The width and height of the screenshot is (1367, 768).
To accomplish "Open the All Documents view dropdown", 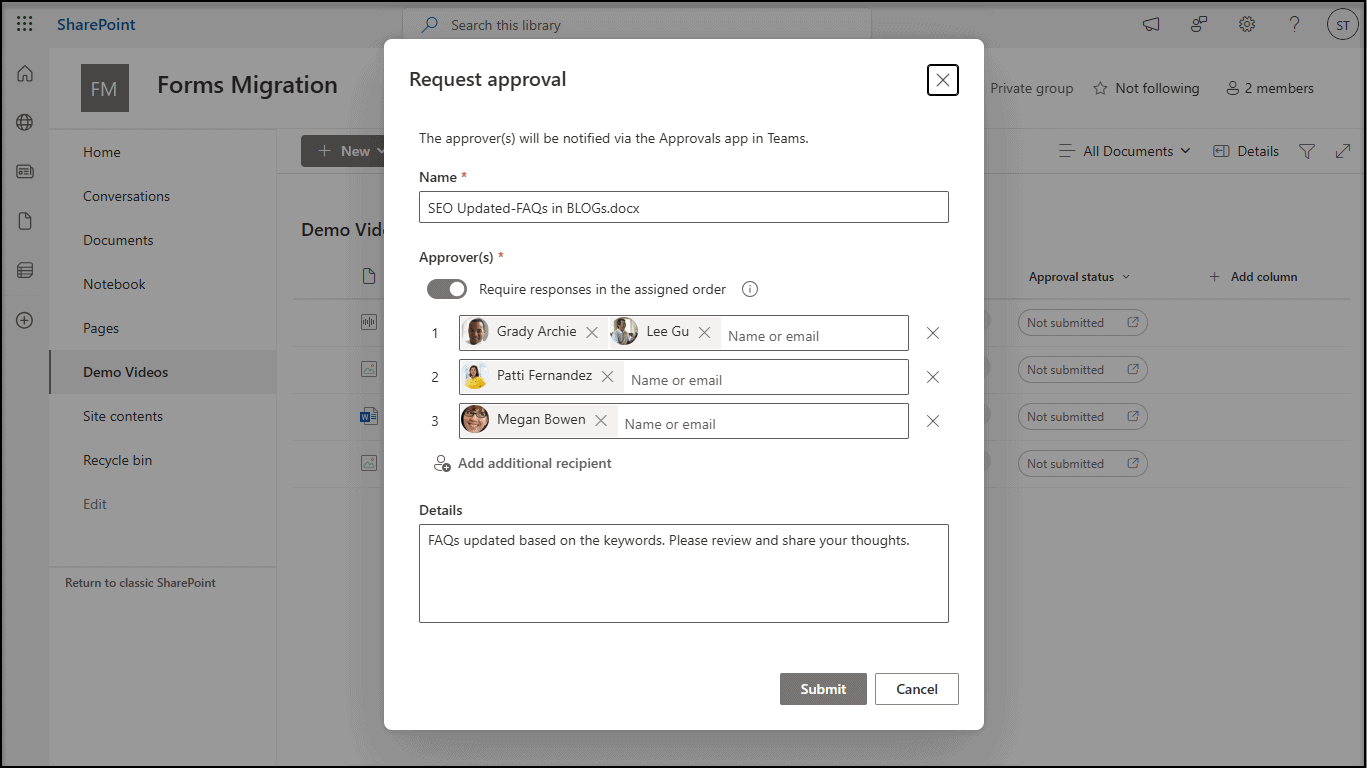I will click(x=1124, y=150).
